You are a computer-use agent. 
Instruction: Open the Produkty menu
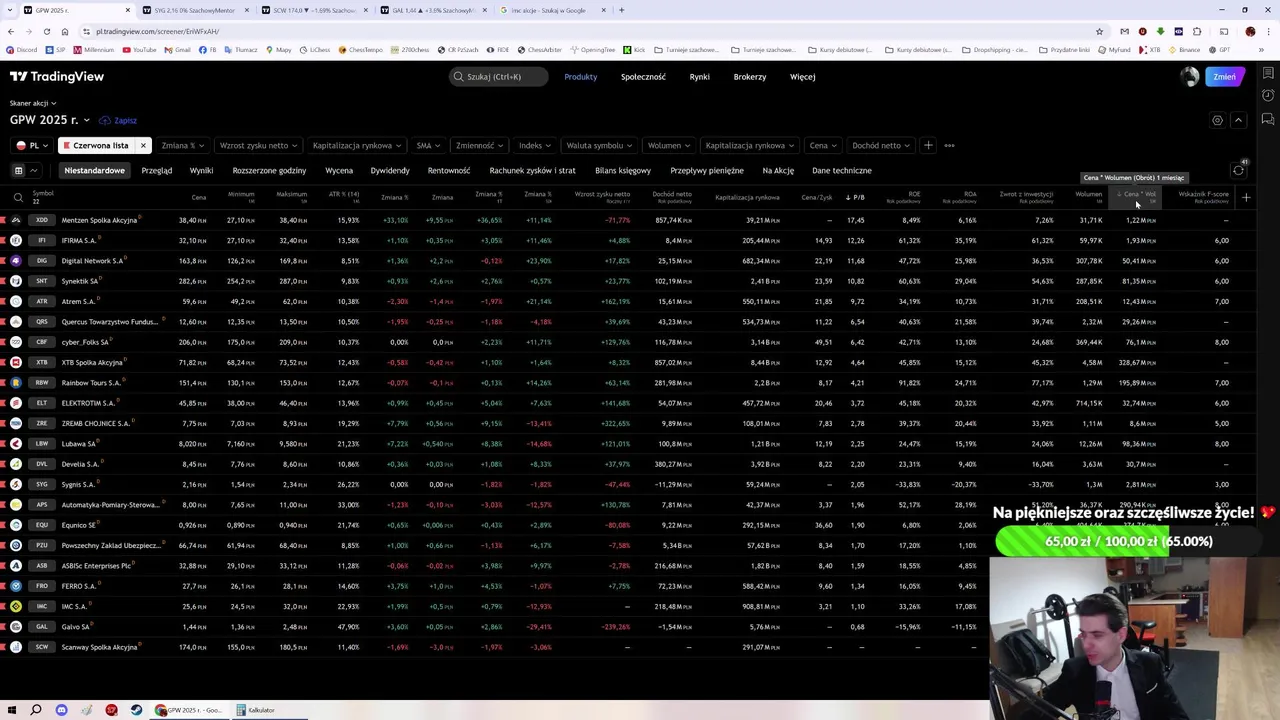pos(580,76)
